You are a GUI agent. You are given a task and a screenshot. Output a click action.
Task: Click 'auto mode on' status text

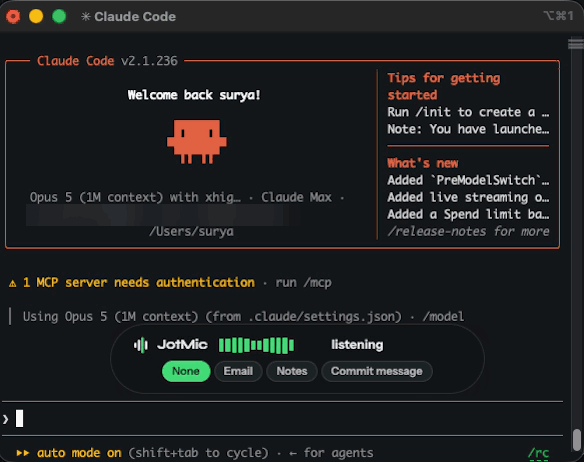tap(79, 453)
